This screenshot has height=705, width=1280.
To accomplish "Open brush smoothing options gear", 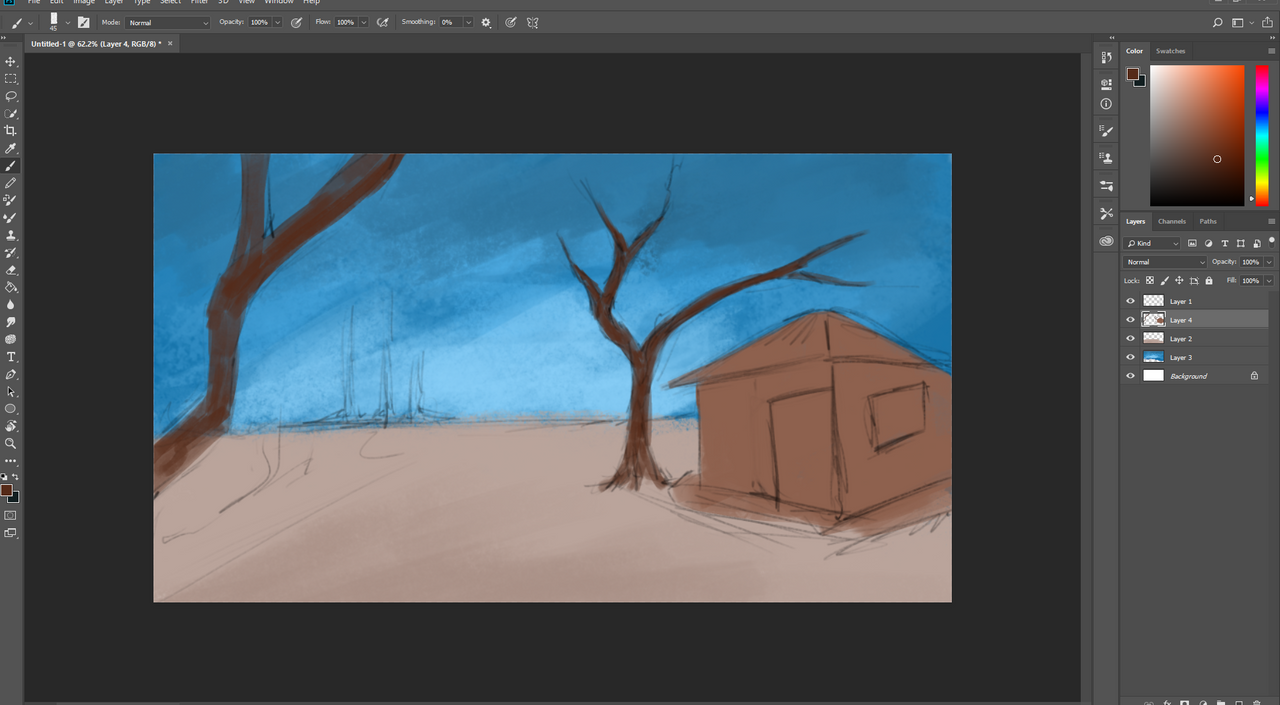I will pos(486,22).
